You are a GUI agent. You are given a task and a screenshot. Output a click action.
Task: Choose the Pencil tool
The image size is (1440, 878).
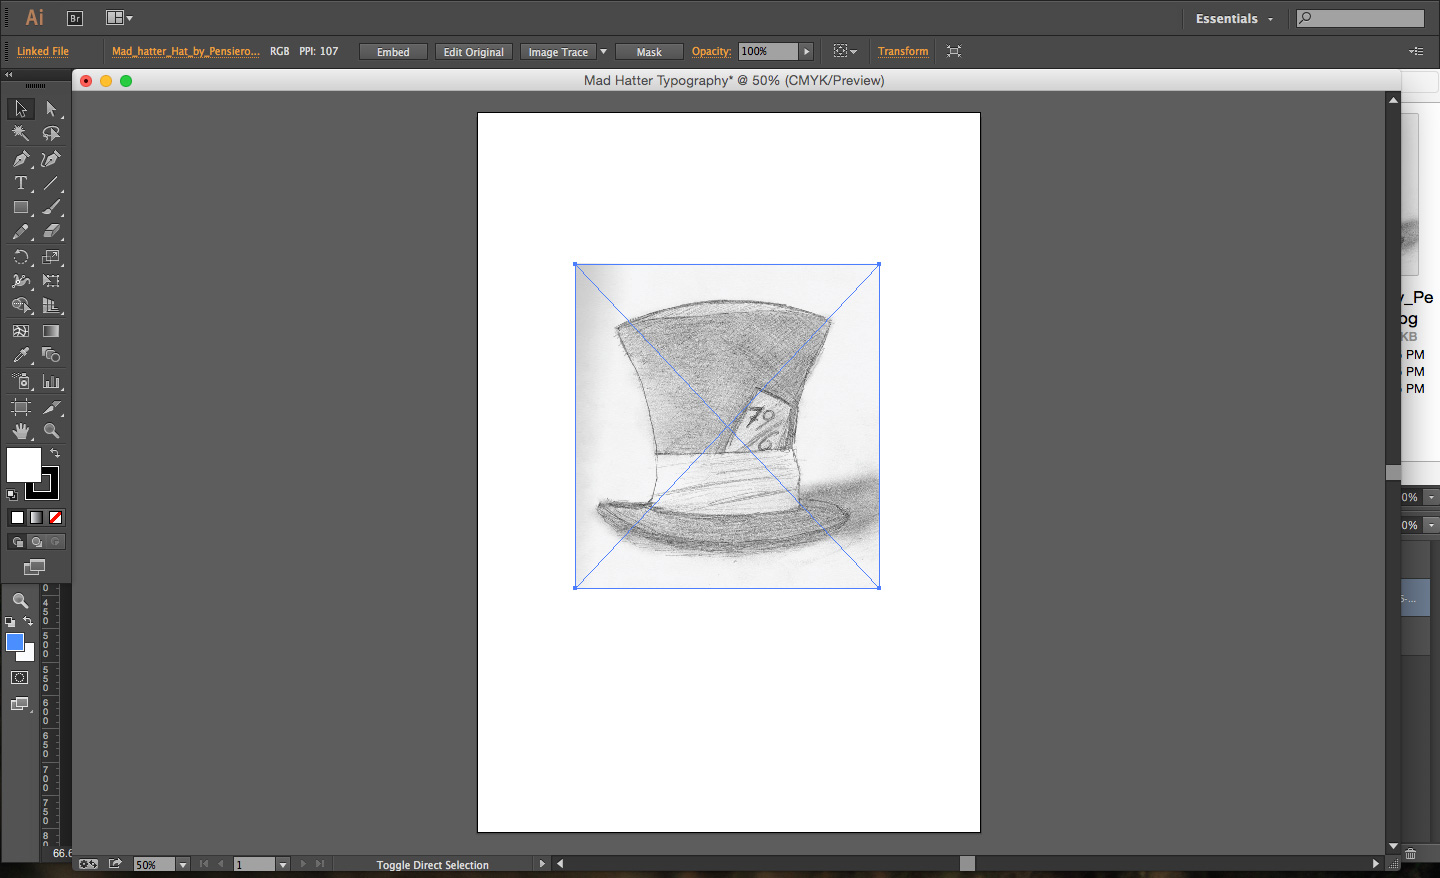pos(21,231)
